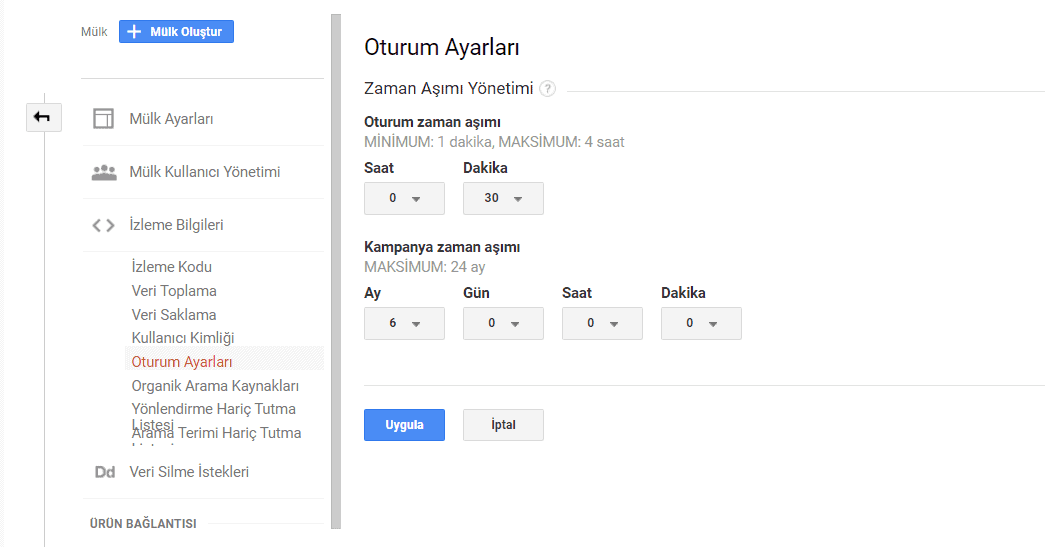
Task: Expand the campaign timeout Ay dropdown
Action: 404,323
